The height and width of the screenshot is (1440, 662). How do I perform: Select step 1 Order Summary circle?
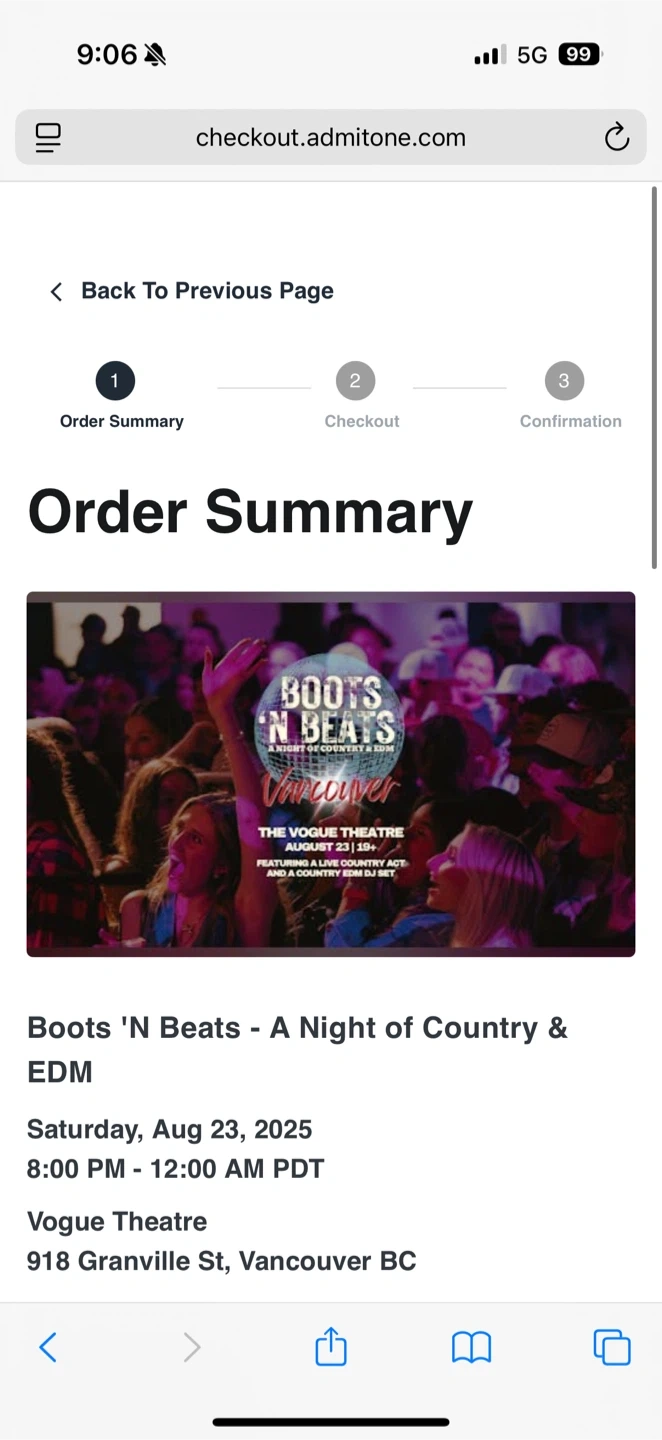click(115, 381)
